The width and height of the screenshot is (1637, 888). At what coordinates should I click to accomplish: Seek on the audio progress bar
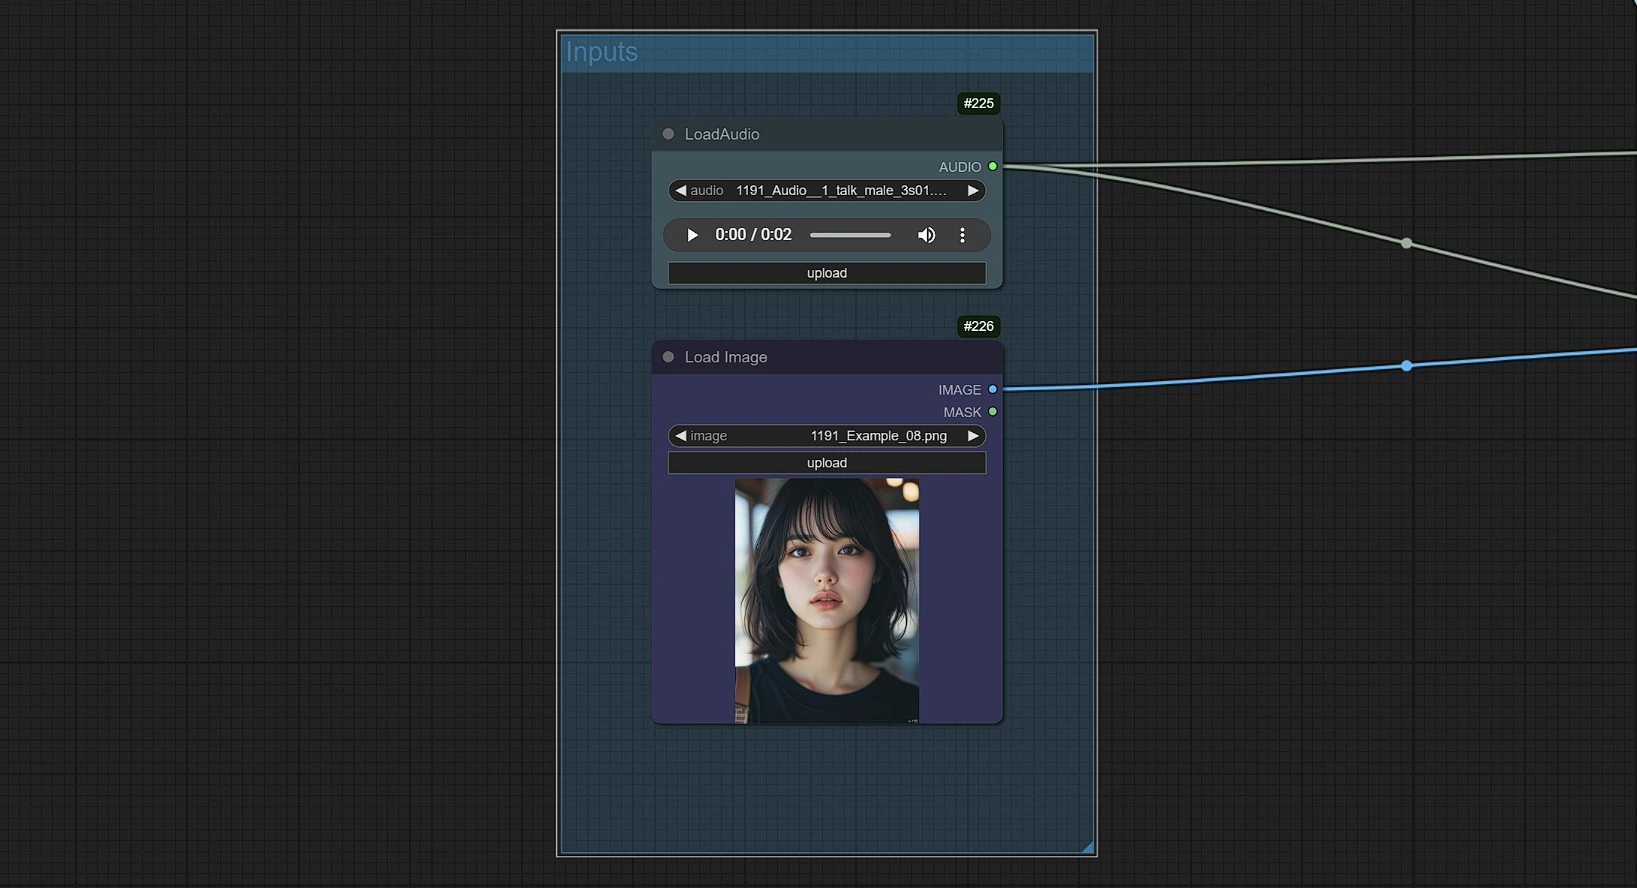coord(850,235)
